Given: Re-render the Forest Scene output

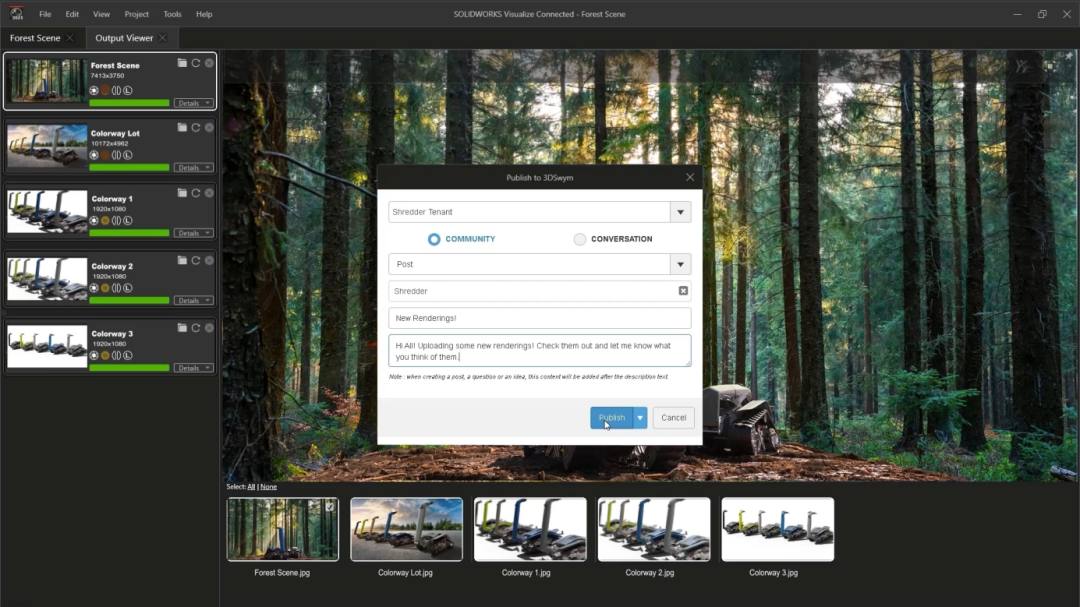Looking at the screenshot, I should coord(196,63).
